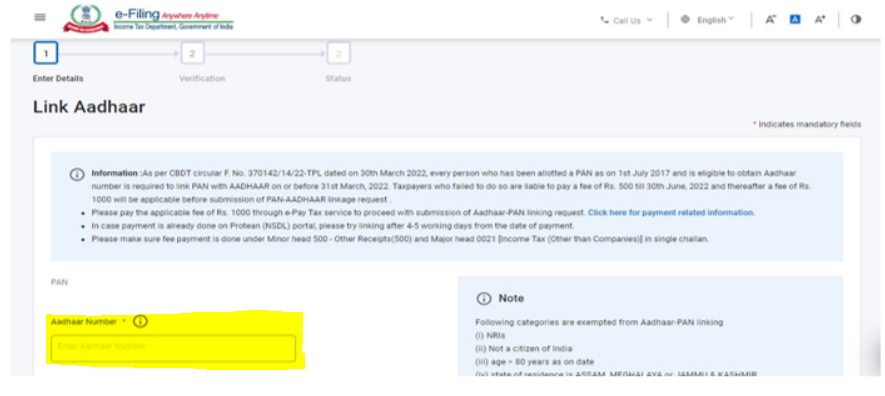Select the Status step box
Viewport: 885px width, 396px height.
(339, 54)
